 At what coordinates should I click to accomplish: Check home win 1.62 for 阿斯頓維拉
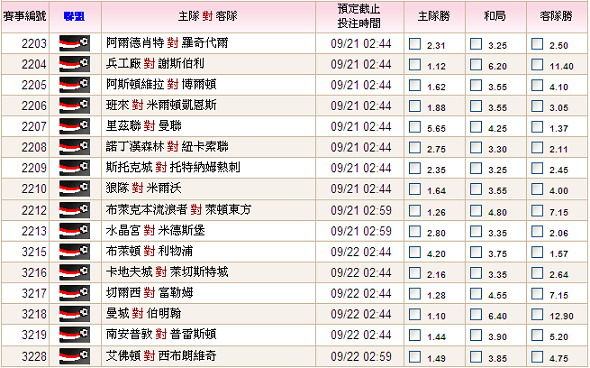pyautogui.click(x=415, y=85)
